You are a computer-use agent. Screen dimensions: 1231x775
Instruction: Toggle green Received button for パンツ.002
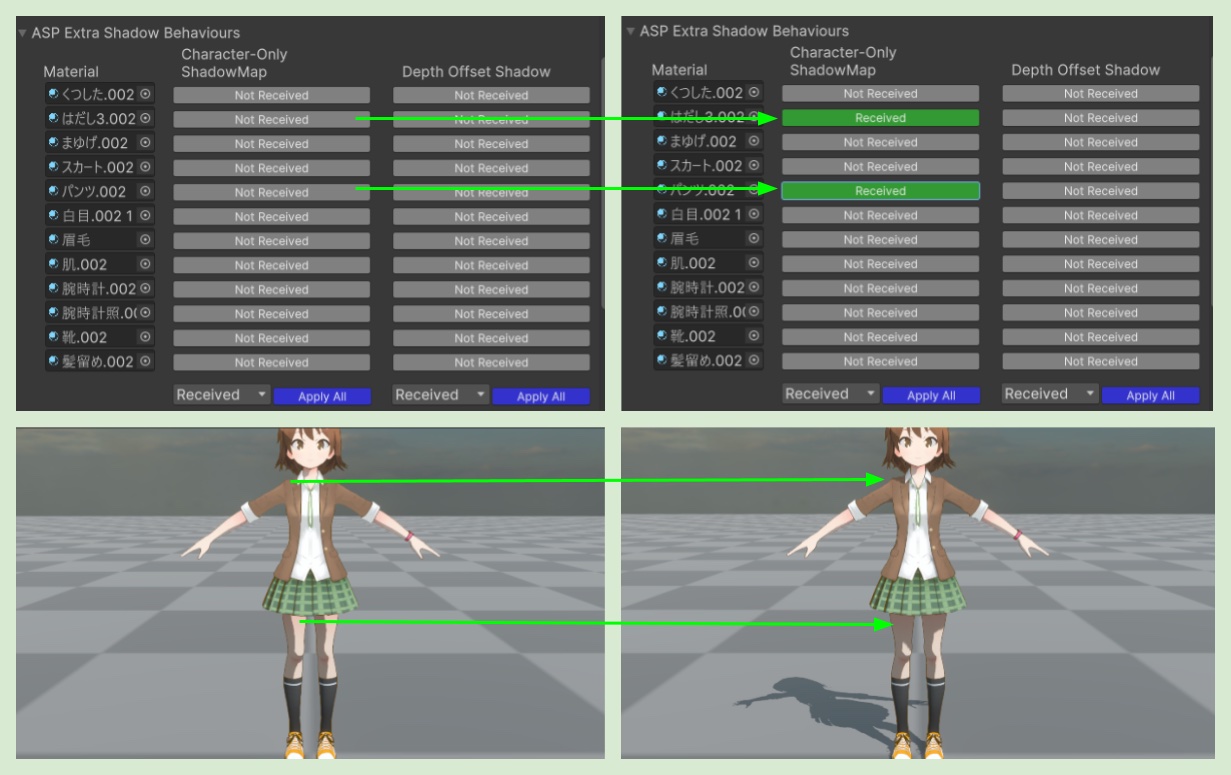pos(880,191)
